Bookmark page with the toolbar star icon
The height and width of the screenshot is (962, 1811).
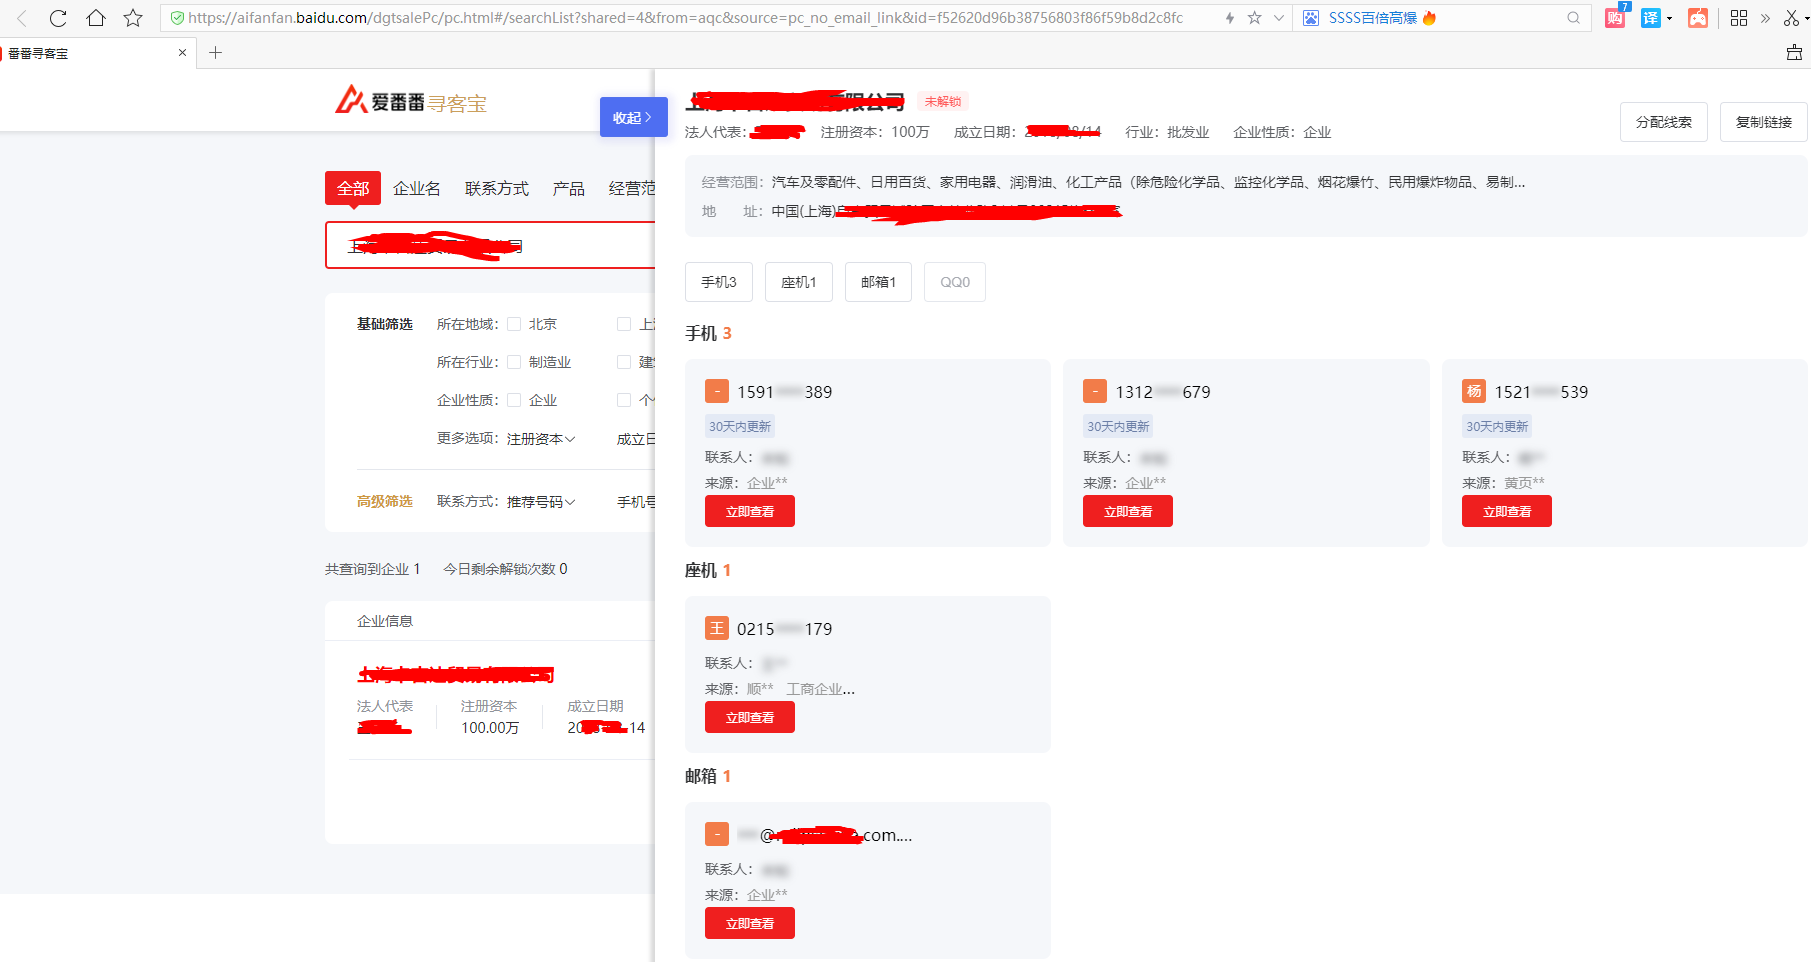[133, 18]
